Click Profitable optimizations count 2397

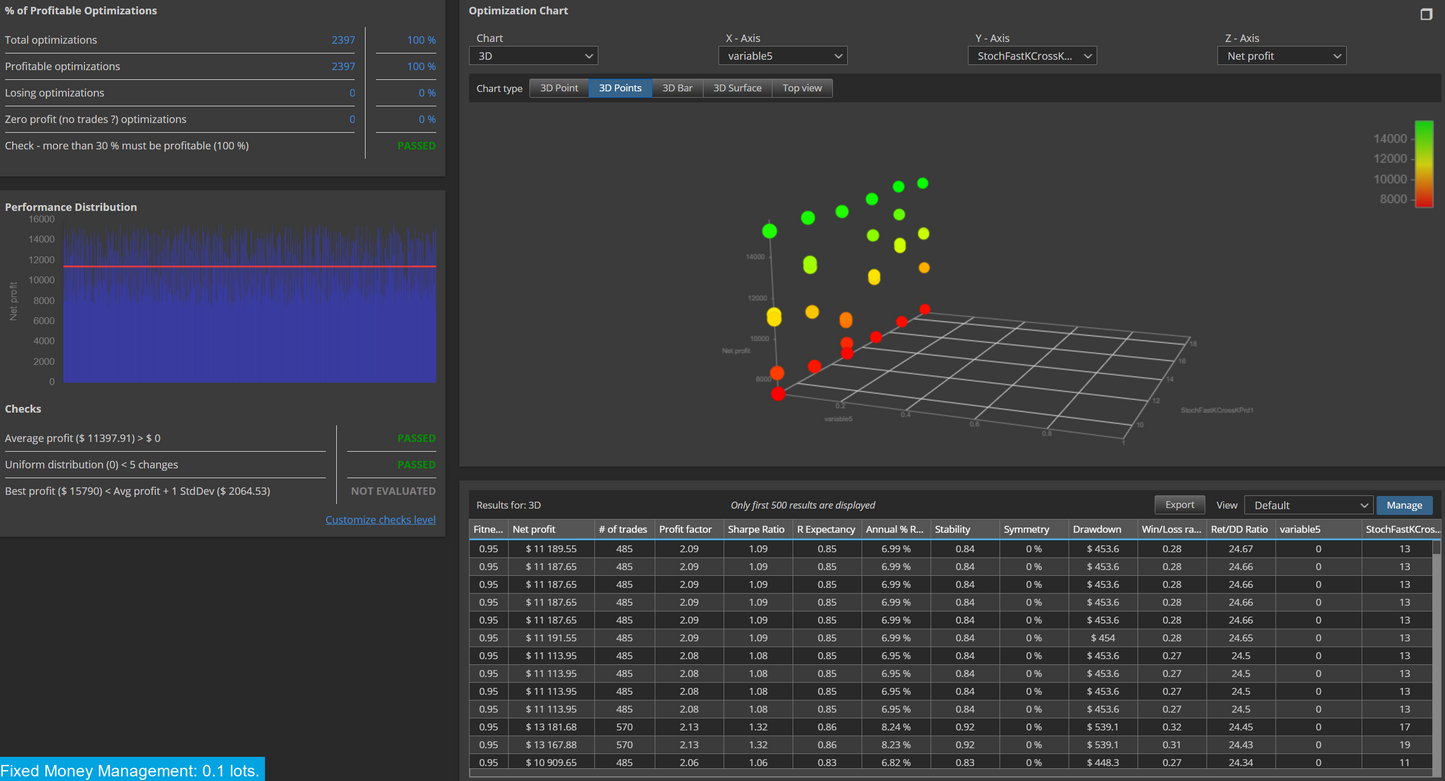pos(343,66)
